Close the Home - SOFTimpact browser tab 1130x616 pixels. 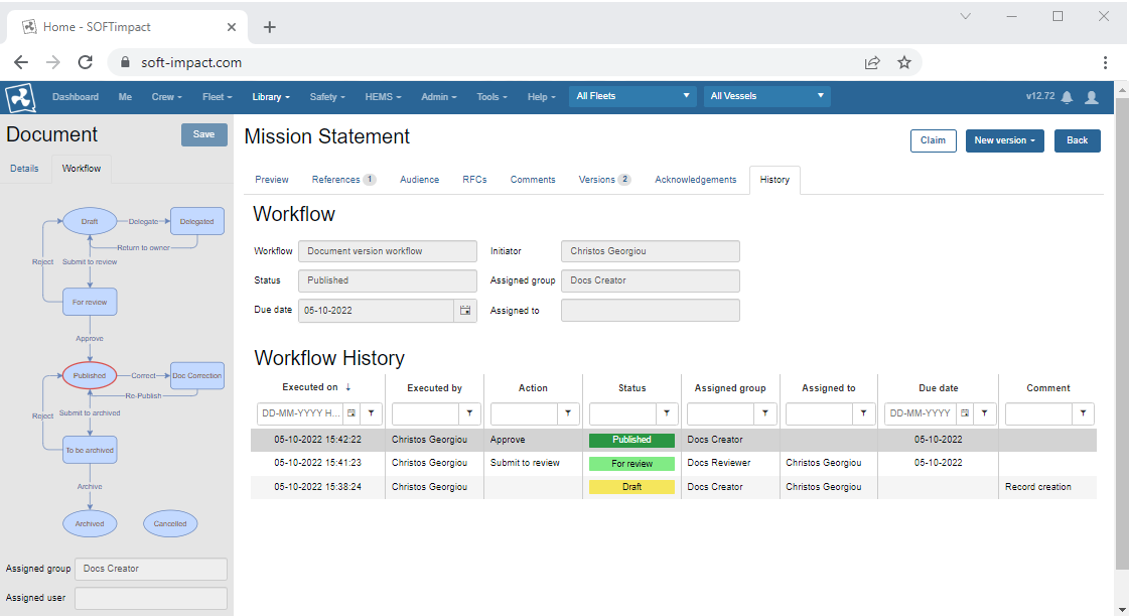coord(231,27)
